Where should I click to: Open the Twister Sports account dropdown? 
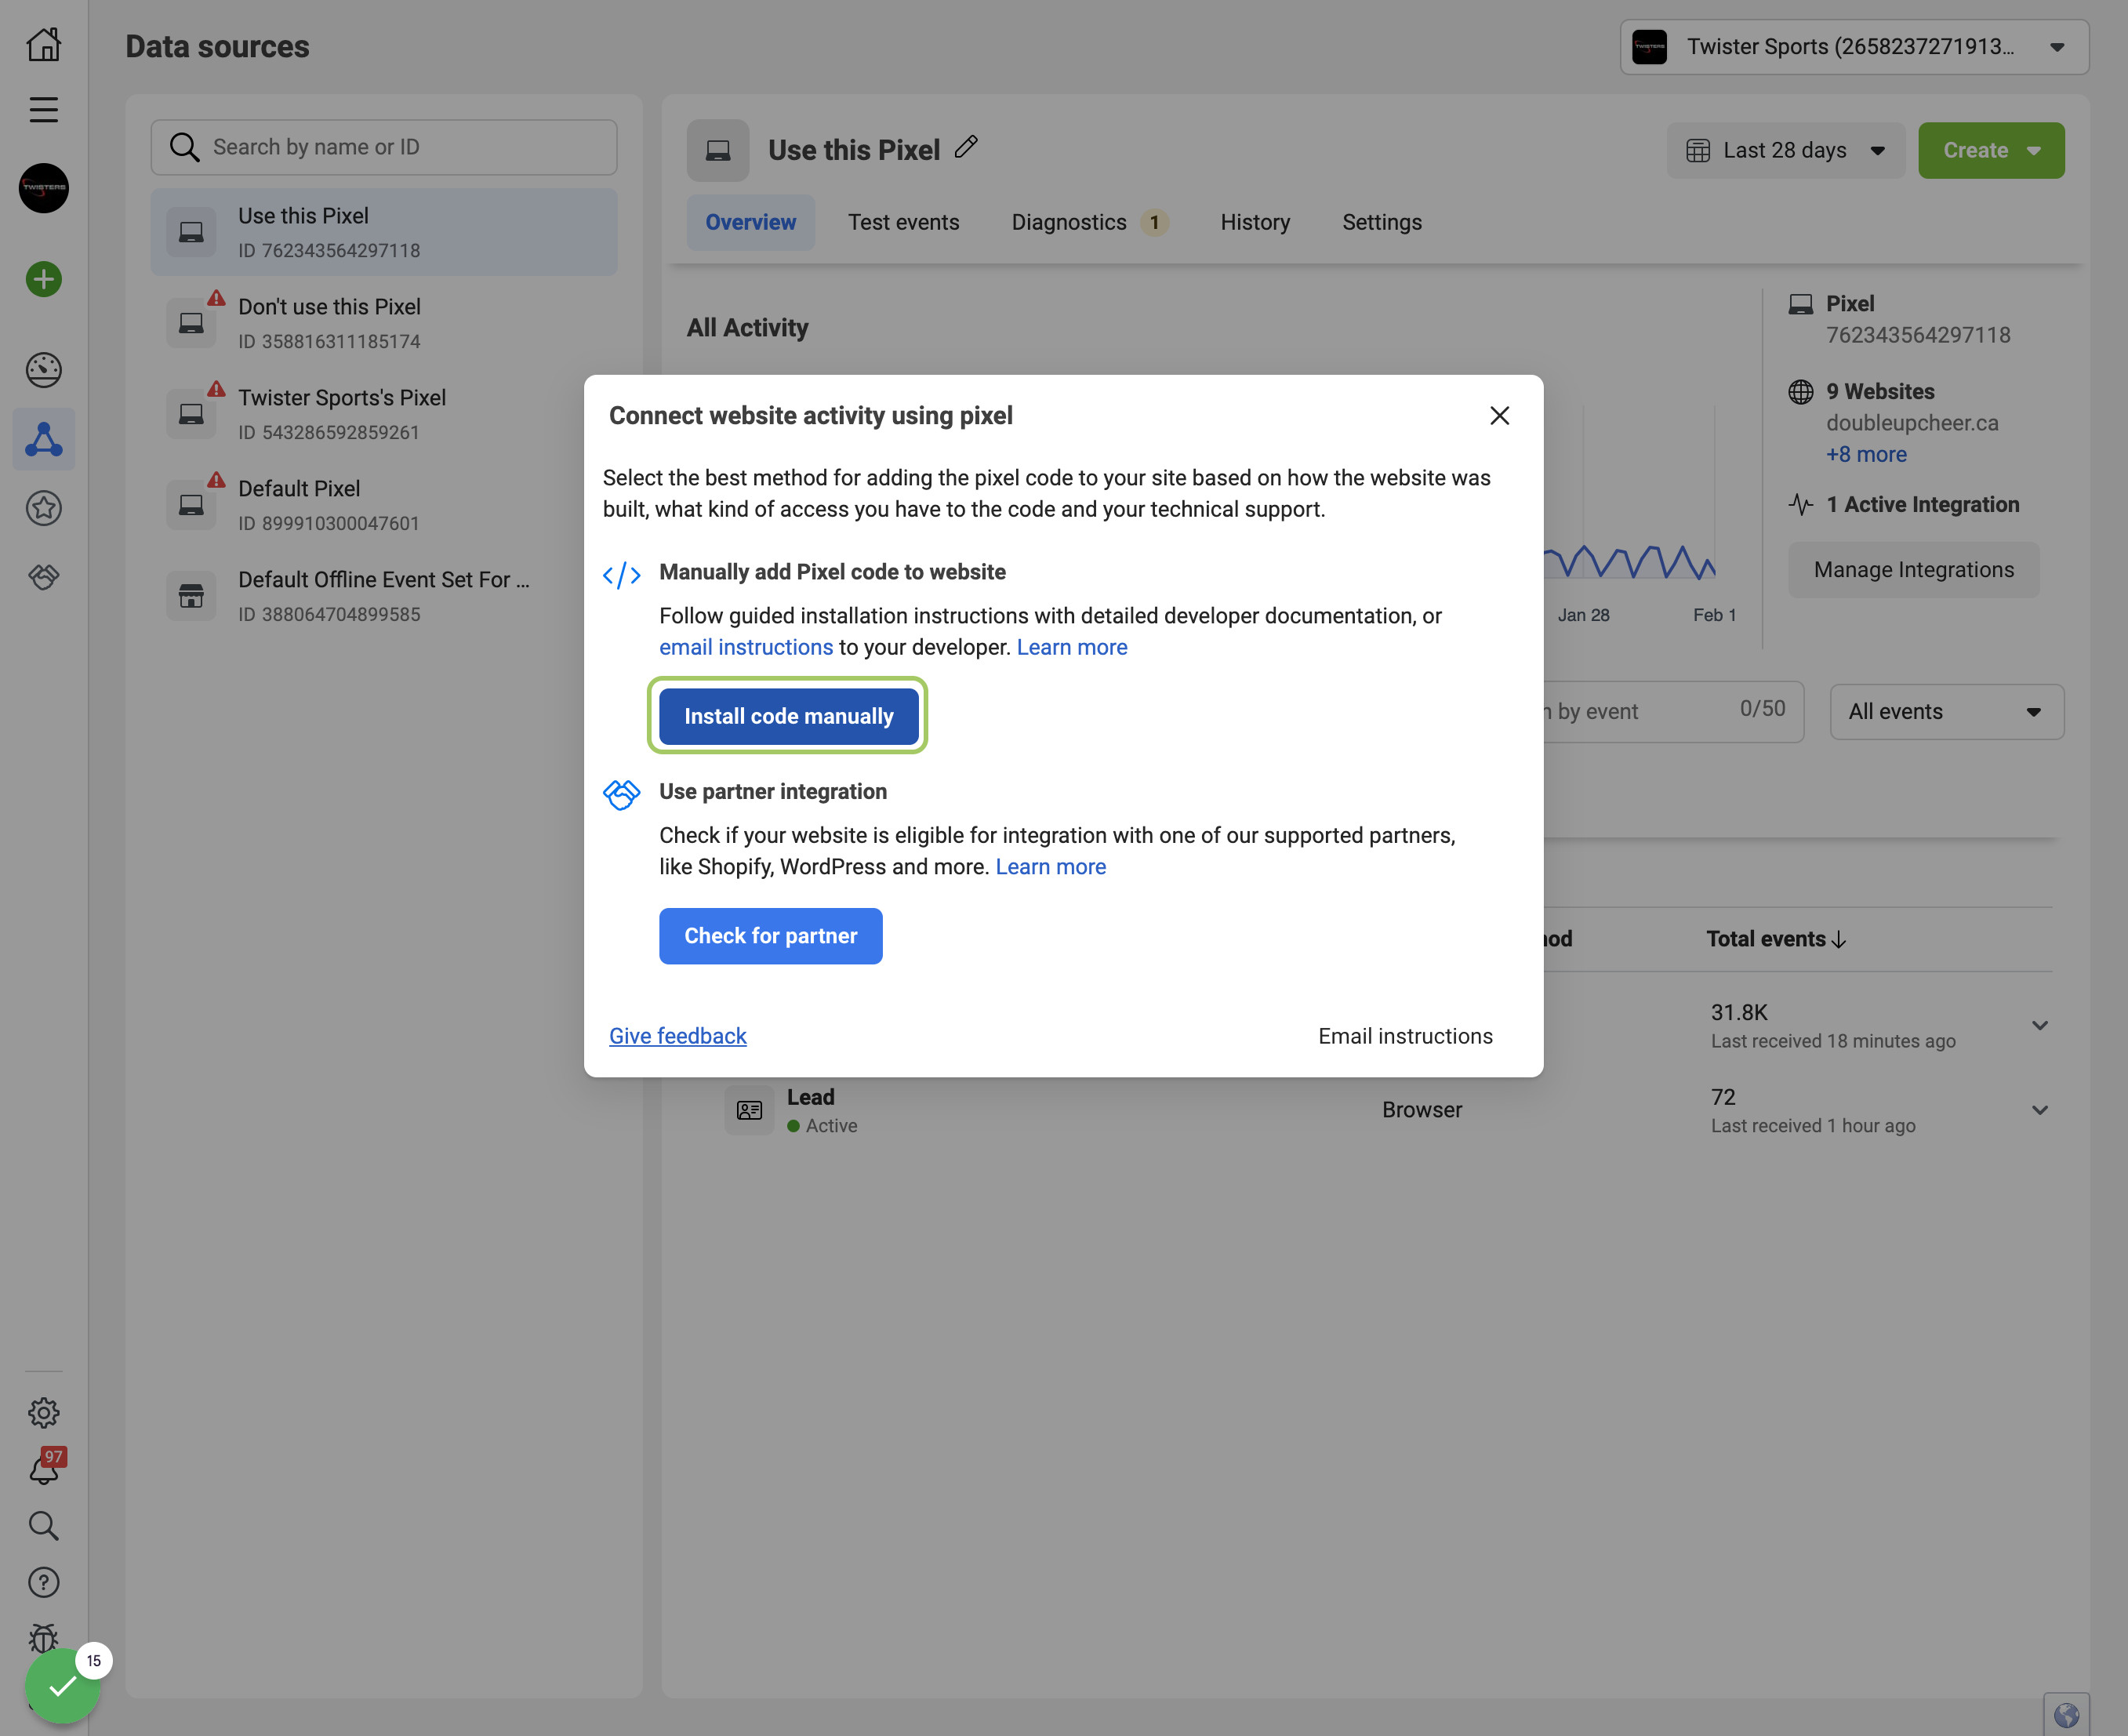pyautogui.click(x=1854, y=47)
